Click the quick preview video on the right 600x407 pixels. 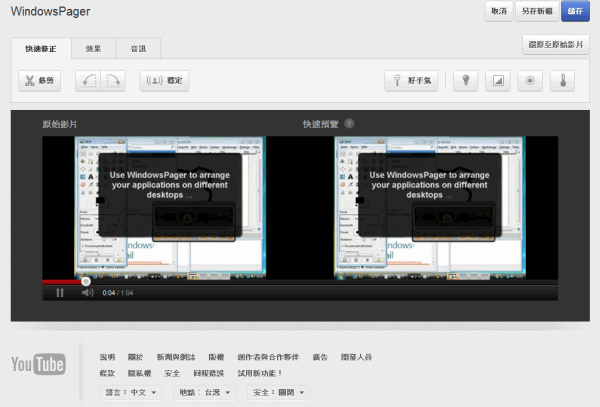[x=430, y=208]
